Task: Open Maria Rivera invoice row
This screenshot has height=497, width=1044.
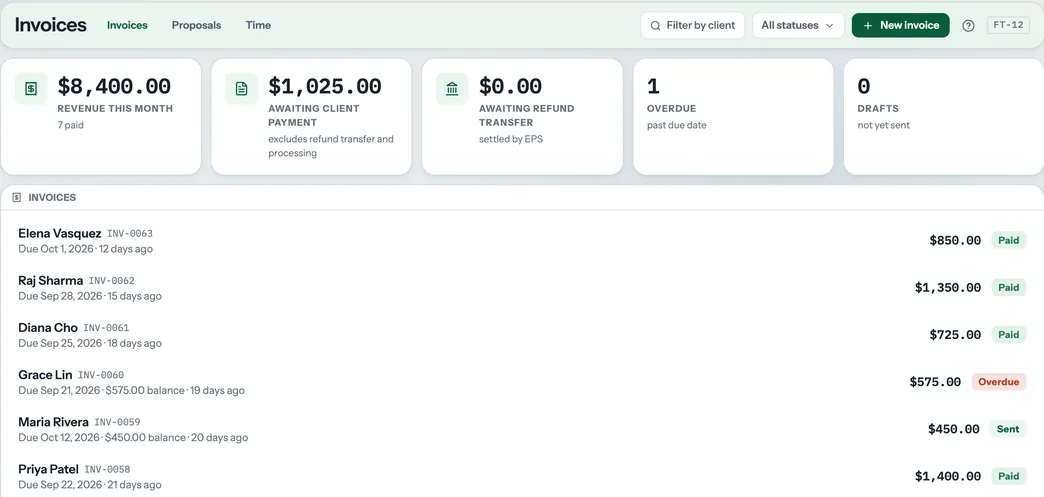Action: pos(522,429)
